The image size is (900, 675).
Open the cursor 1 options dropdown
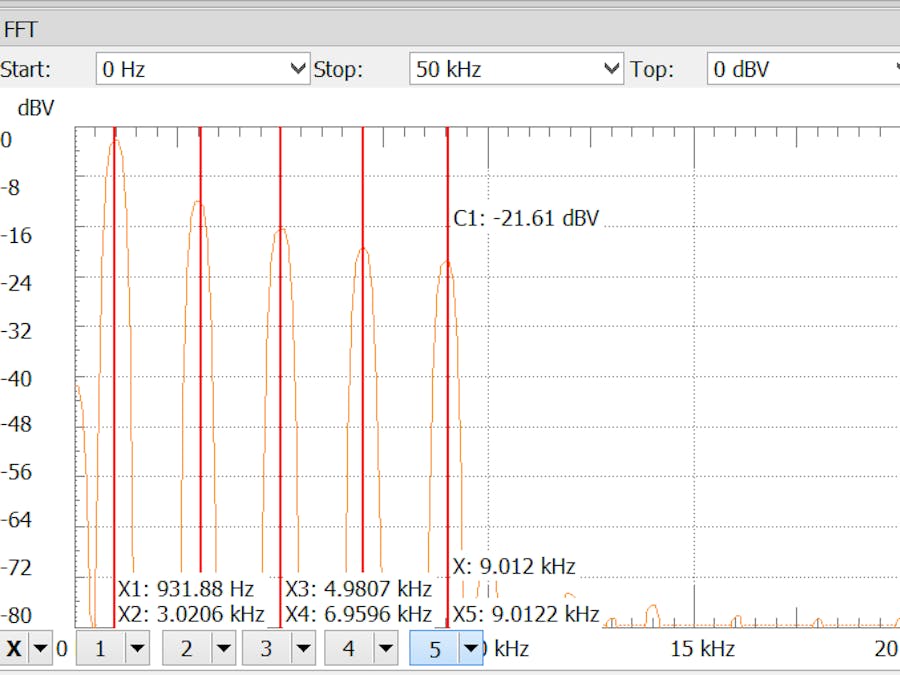[136, 648]
